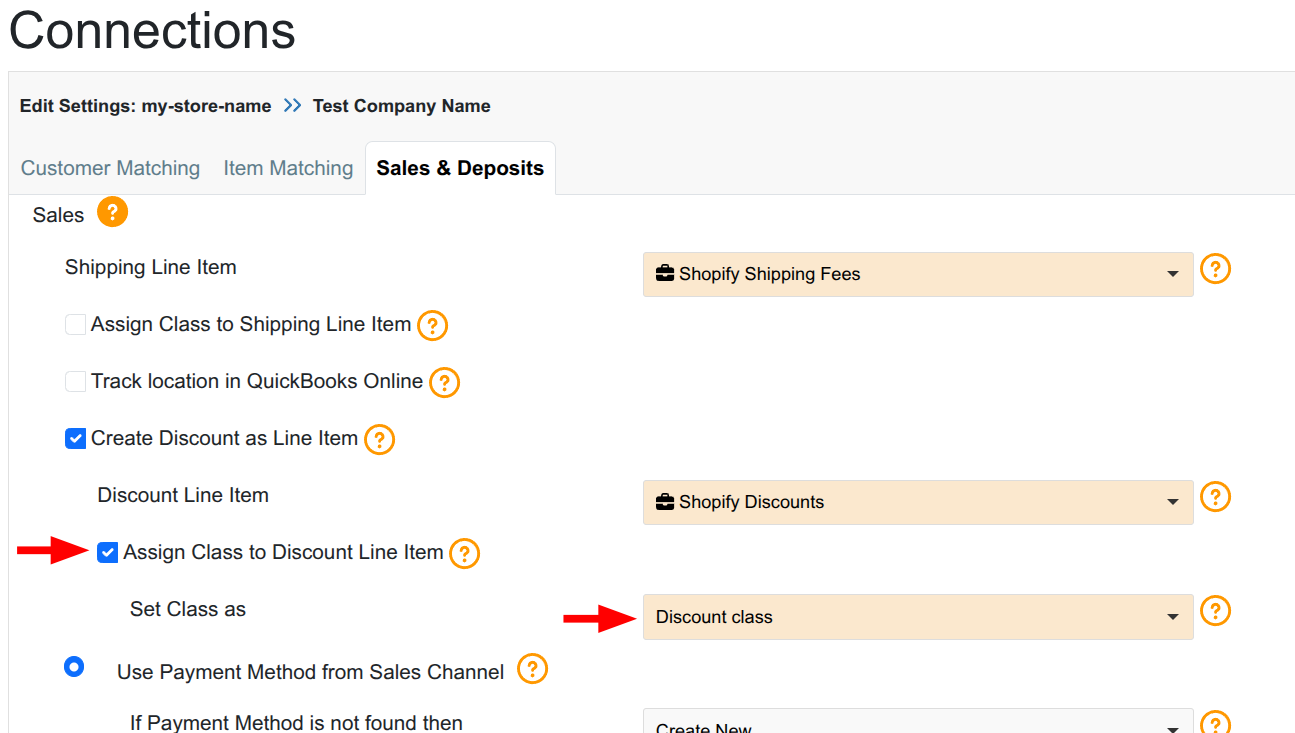
Task: Untick Assign Class to Discount Line Item
Action: pyautogui.click(x=108, y=553)
